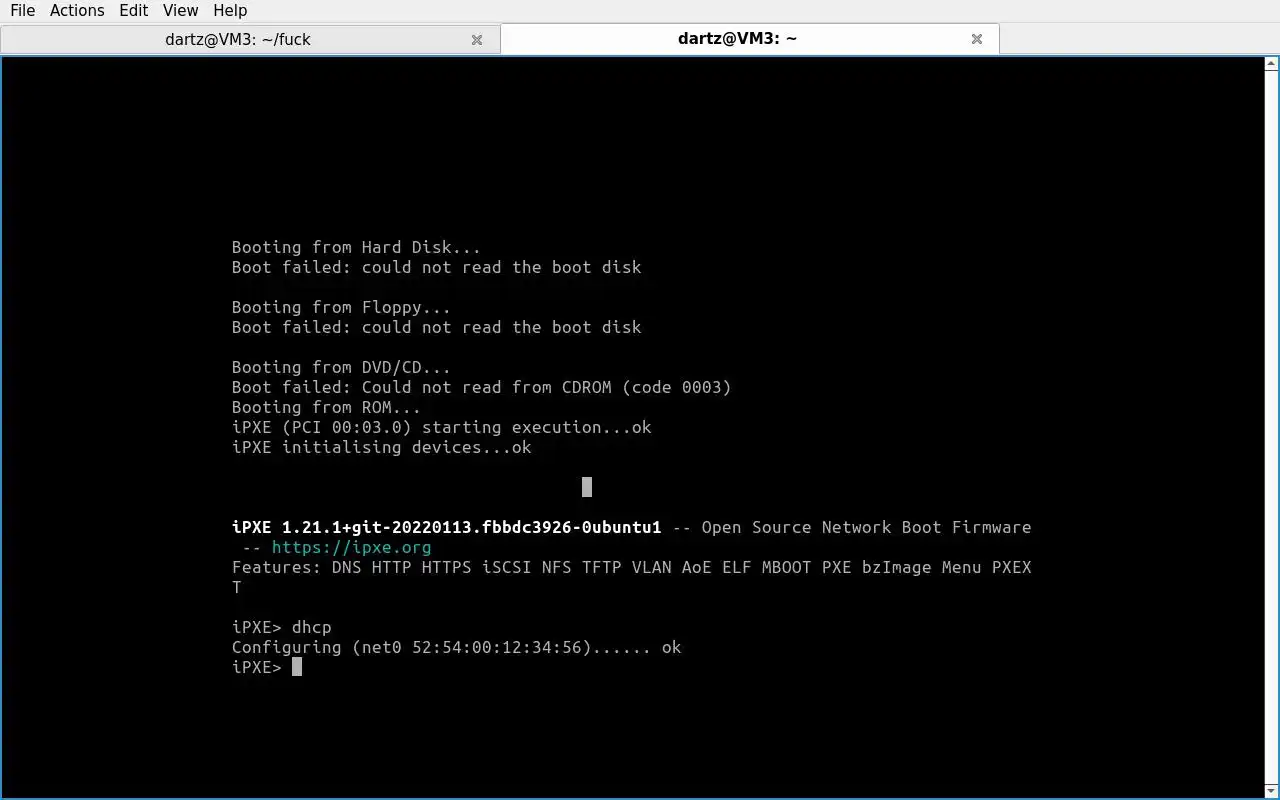Viewport: 1280px width, 800px height.
Task: Click the 'Booting from DVD/CD...' line
Action: coord(341,367)
